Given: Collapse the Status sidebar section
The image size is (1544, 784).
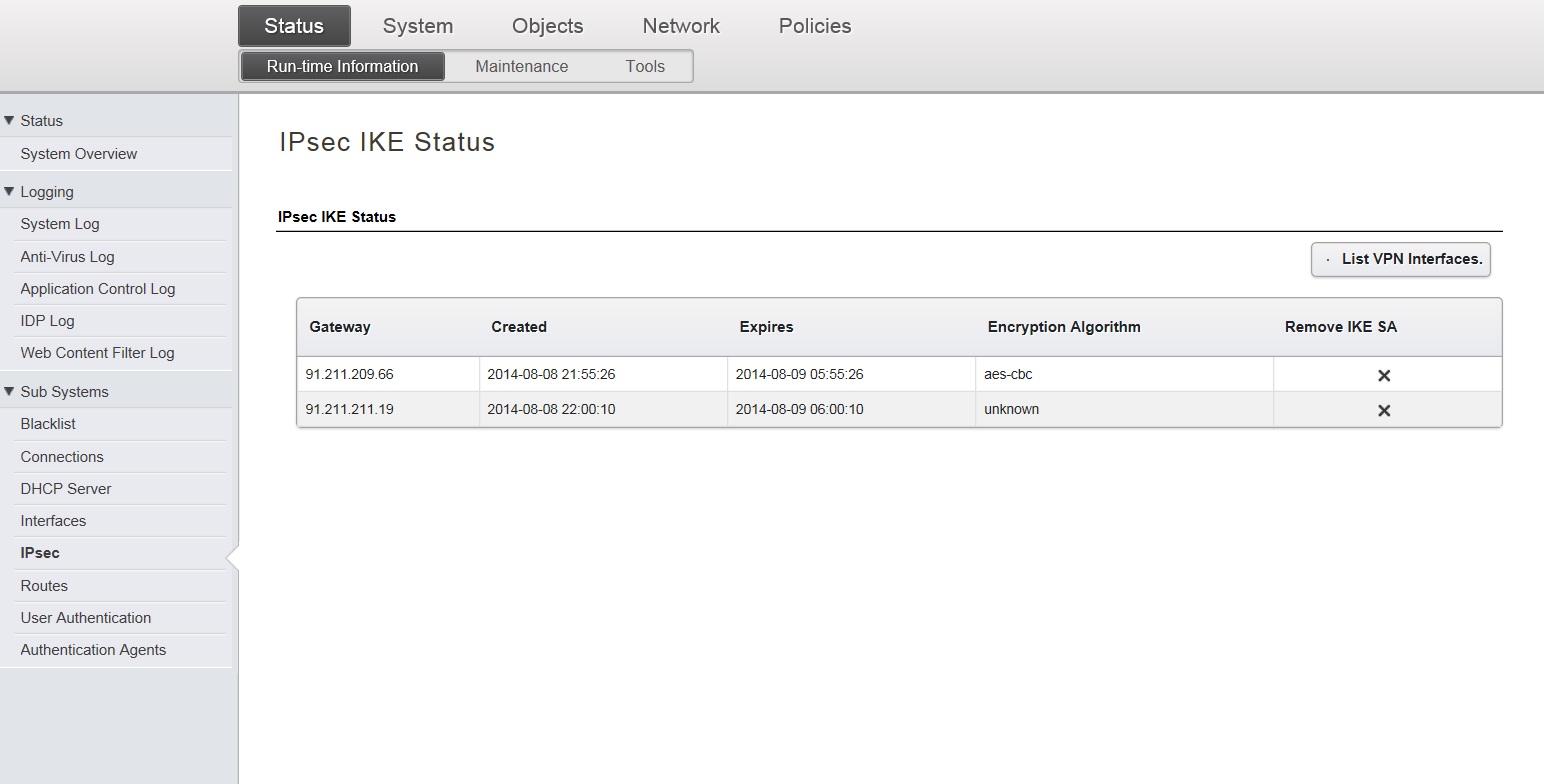Looking at the screenshot, I should pos(10,121).
